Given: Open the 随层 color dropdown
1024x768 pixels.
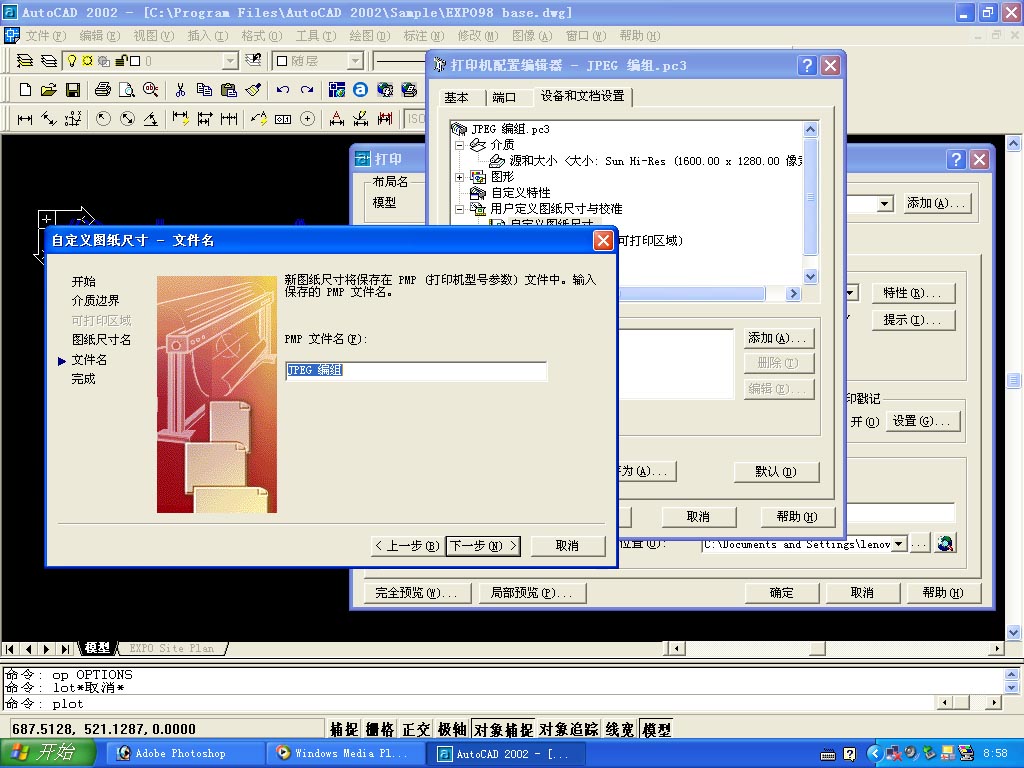Looking at the screenshot, I should [x=355, y=61].
